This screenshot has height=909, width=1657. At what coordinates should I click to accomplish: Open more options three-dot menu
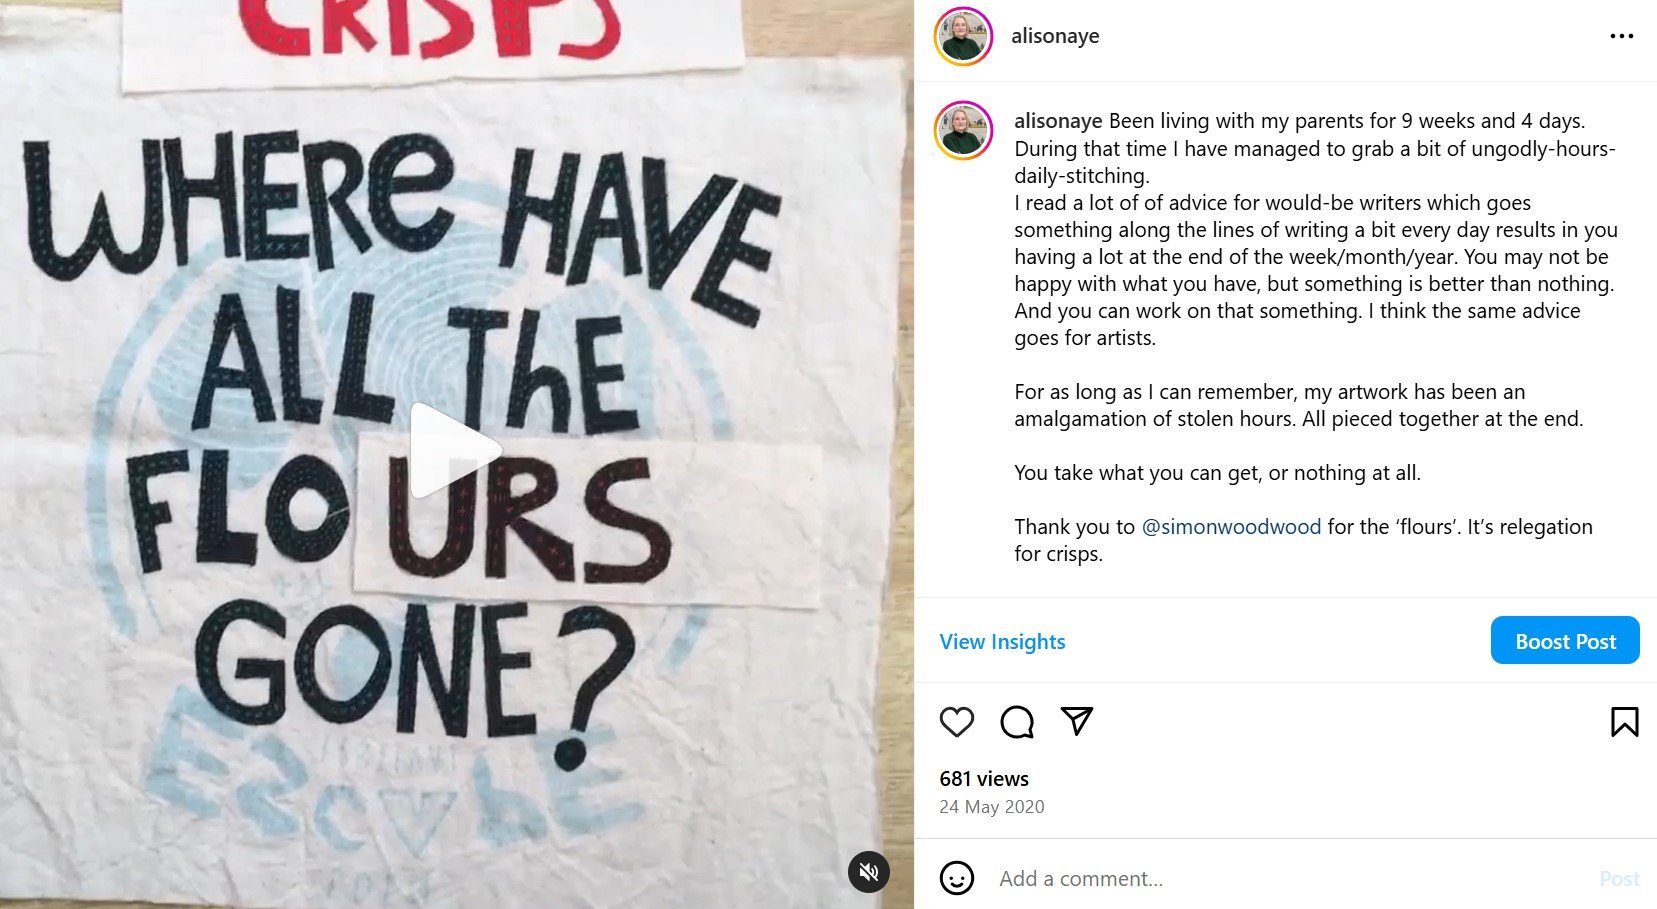[1621, 36]
